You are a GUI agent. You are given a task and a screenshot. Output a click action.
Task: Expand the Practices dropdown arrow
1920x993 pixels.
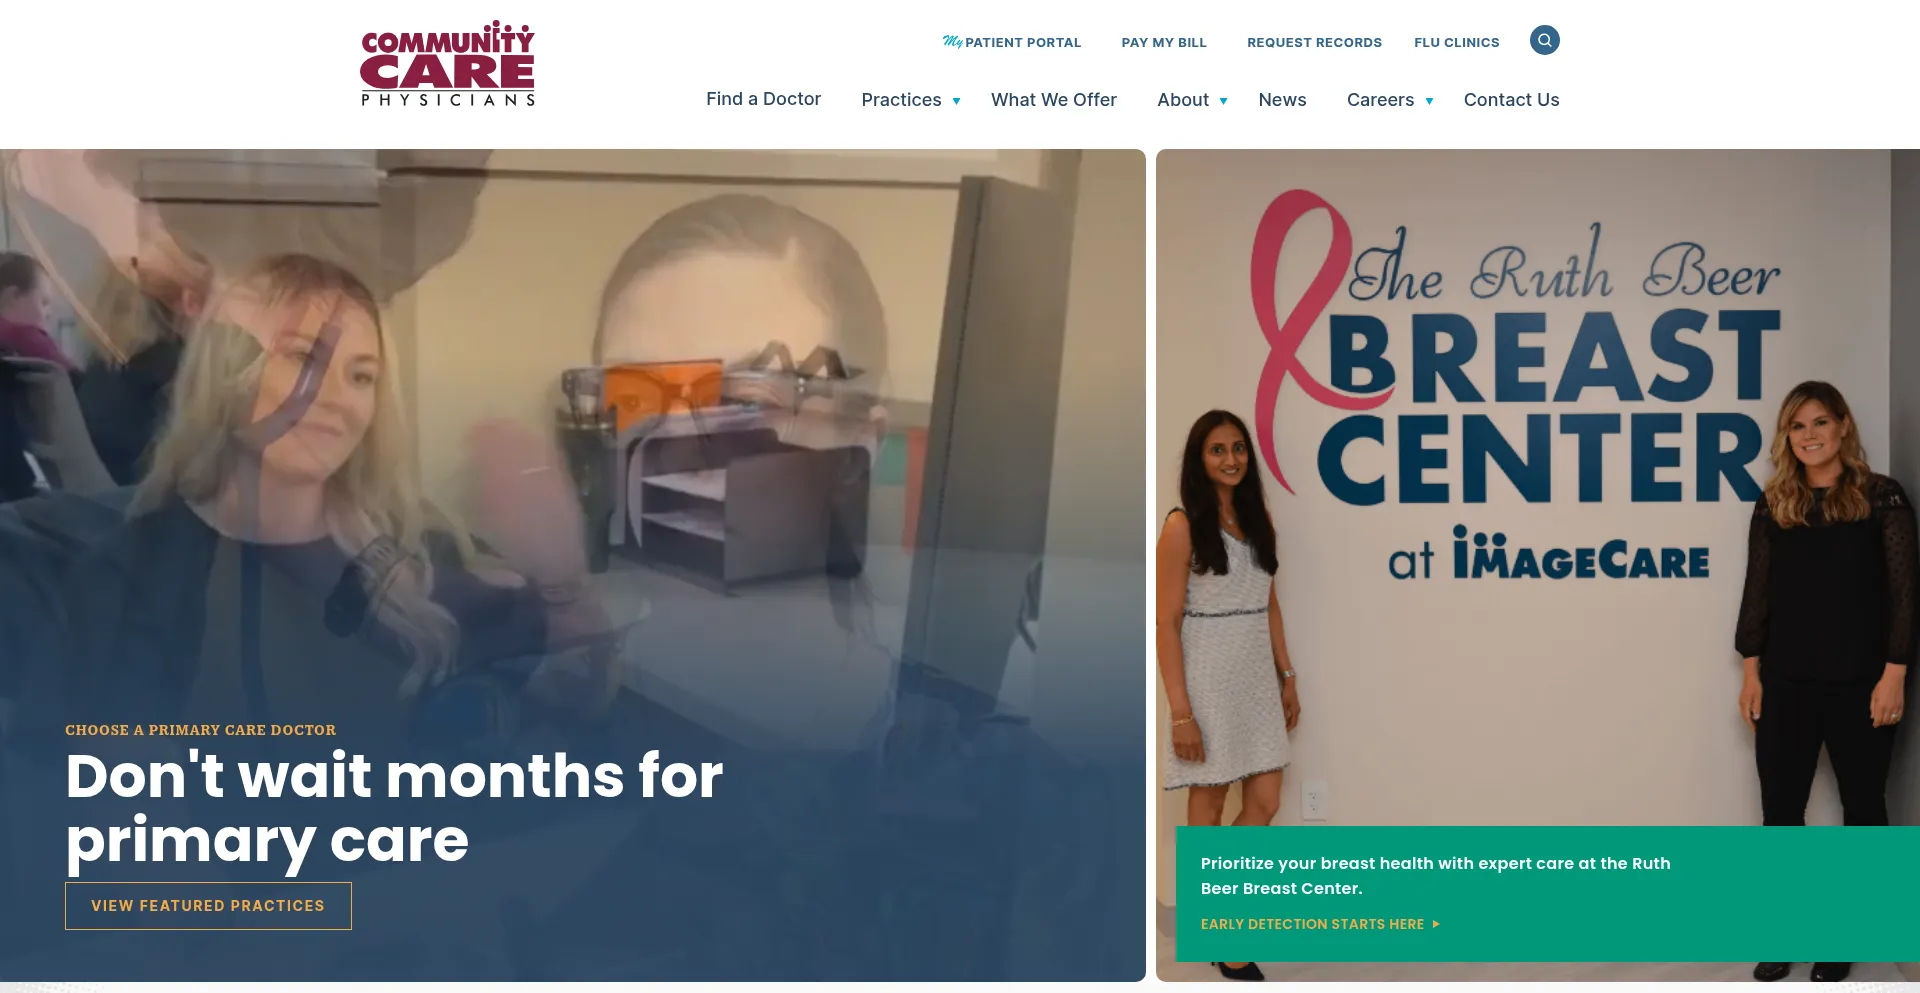coord(956,101)
